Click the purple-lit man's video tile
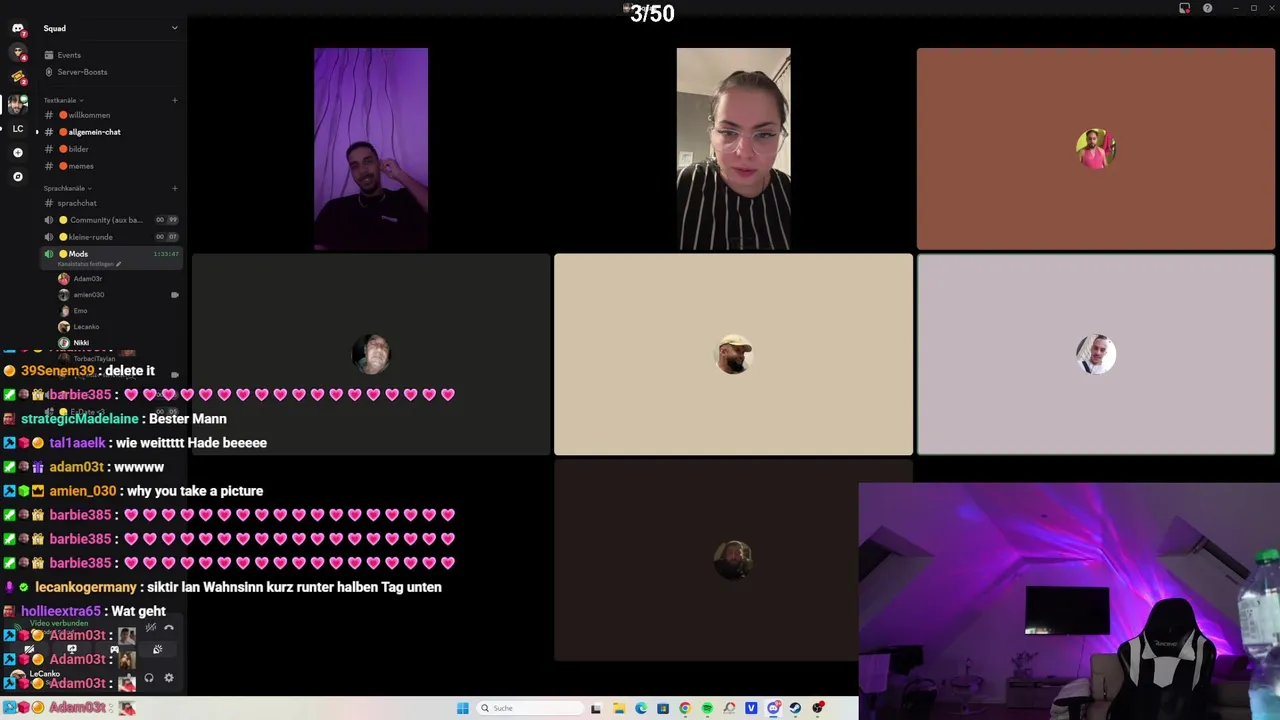The width and height of the screenshot is (1280, 720). (x=371, y=149)
